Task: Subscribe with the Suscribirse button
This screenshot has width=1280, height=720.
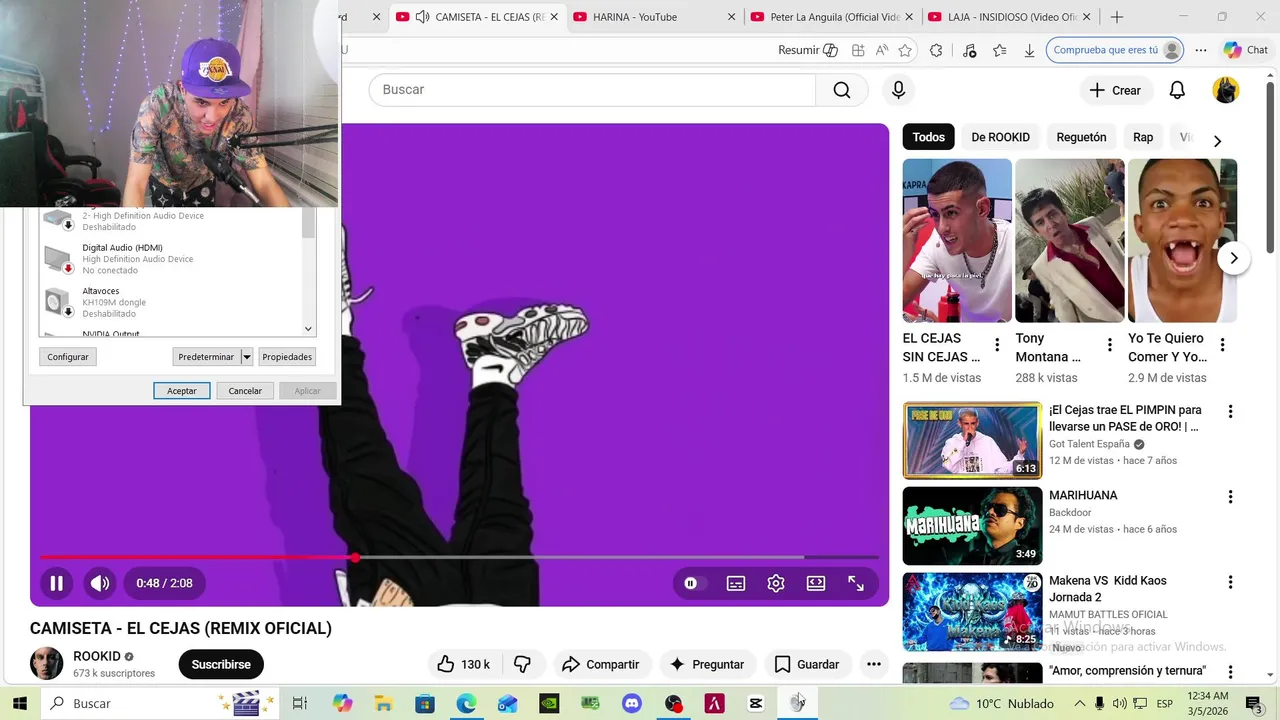Action: coord(221,664)
